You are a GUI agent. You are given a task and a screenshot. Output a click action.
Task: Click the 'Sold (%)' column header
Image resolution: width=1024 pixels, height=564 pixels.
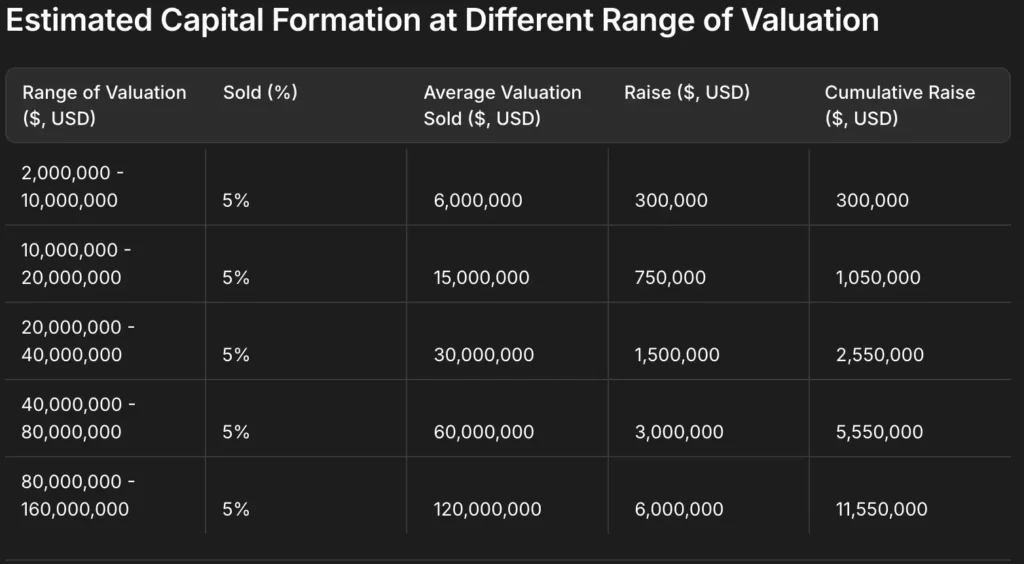(260, 93)
